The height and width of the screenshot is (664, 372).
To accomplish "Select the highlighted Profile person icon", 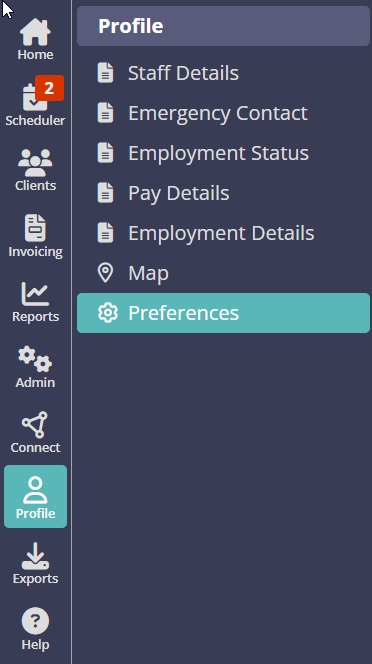I will (35, 497).
